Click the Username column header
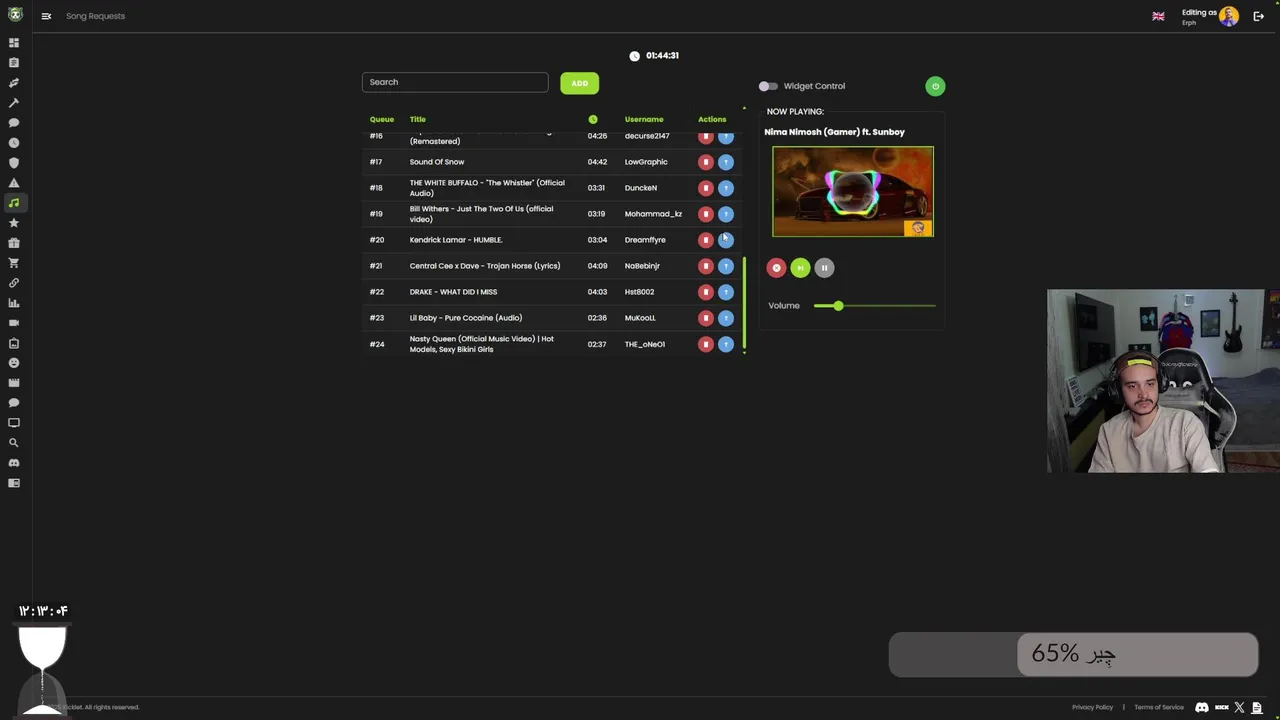1280x720 pixels. (644, 120)
